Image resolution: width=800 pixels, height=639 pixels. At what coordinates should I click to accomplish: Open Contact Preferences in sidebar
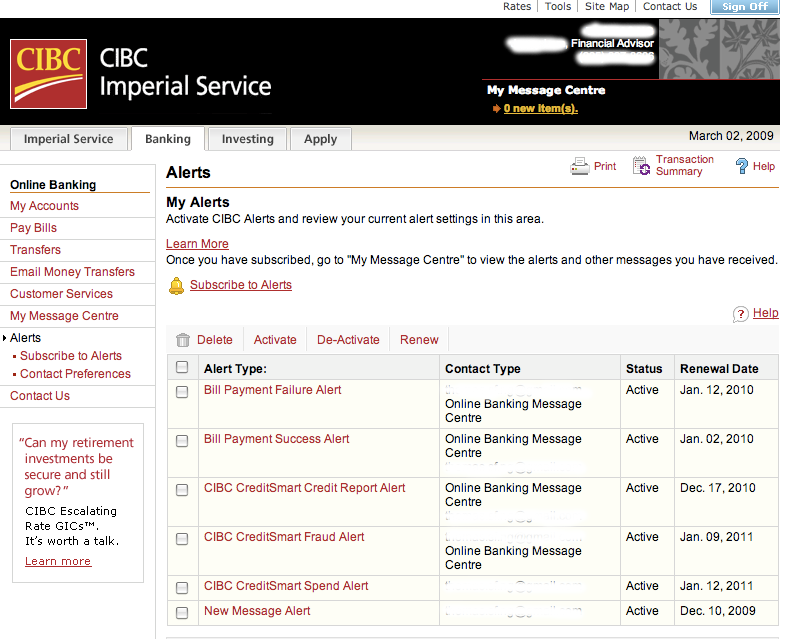click(x=76, y=374)
